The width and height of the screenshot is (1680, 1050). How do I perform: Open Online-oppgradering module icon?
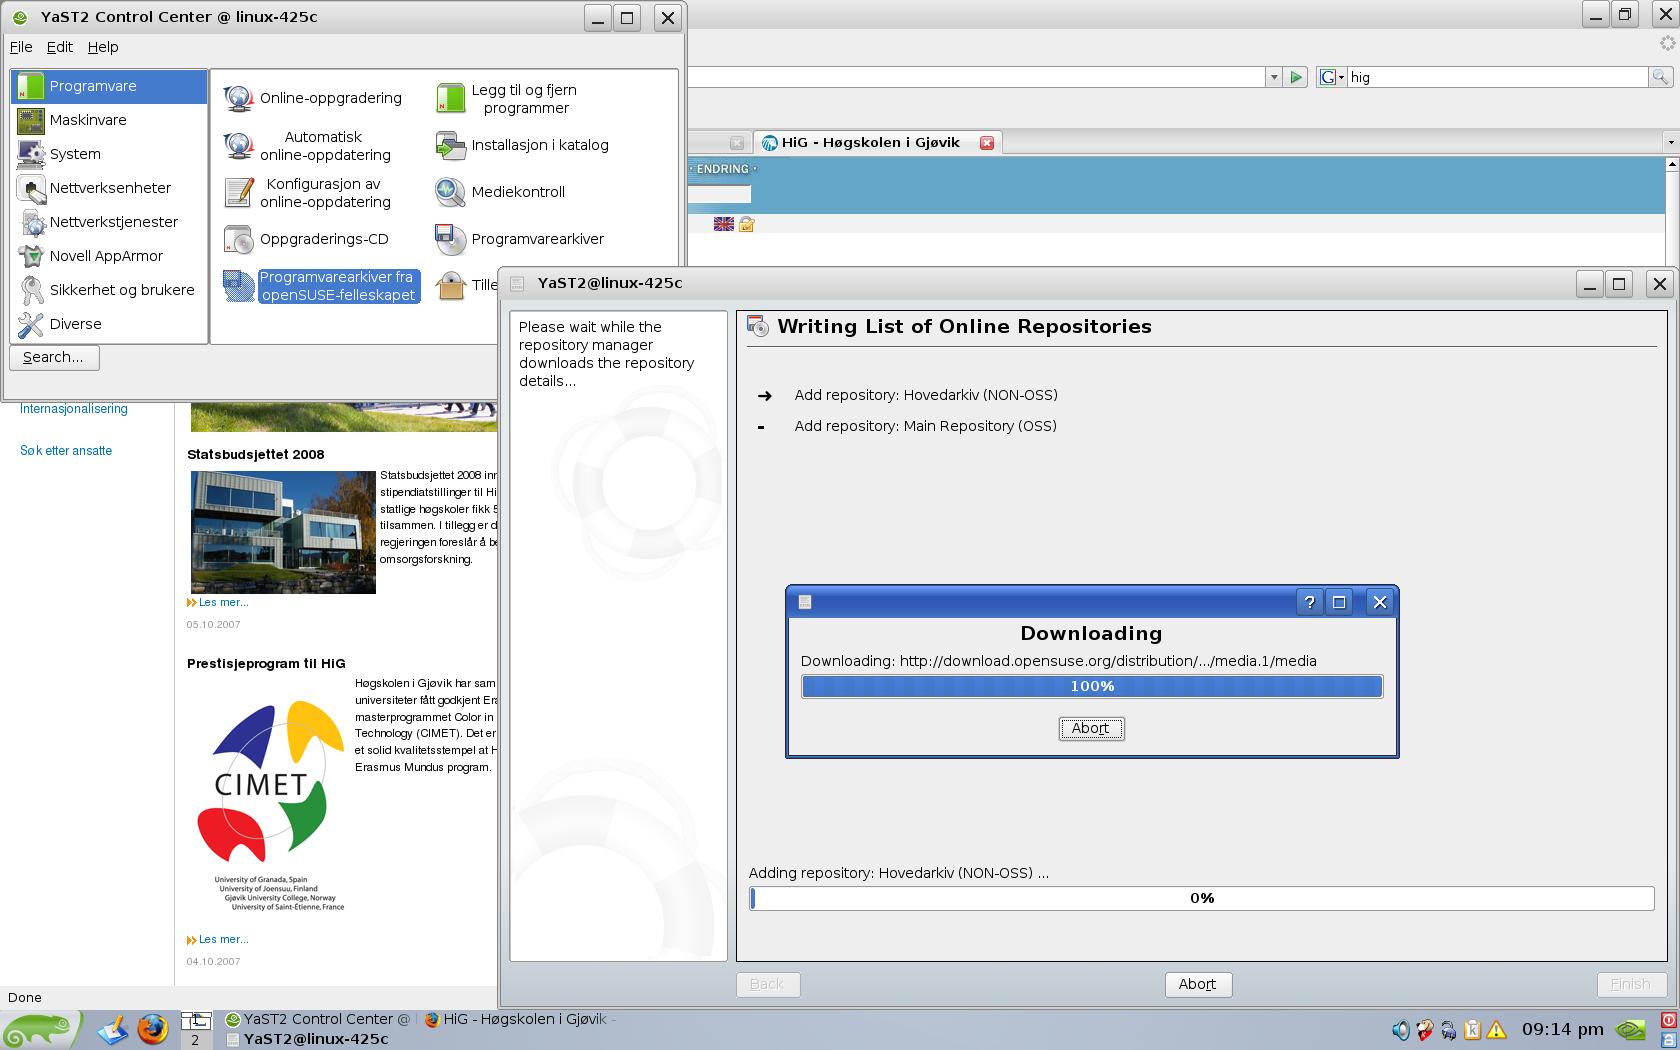238,98
